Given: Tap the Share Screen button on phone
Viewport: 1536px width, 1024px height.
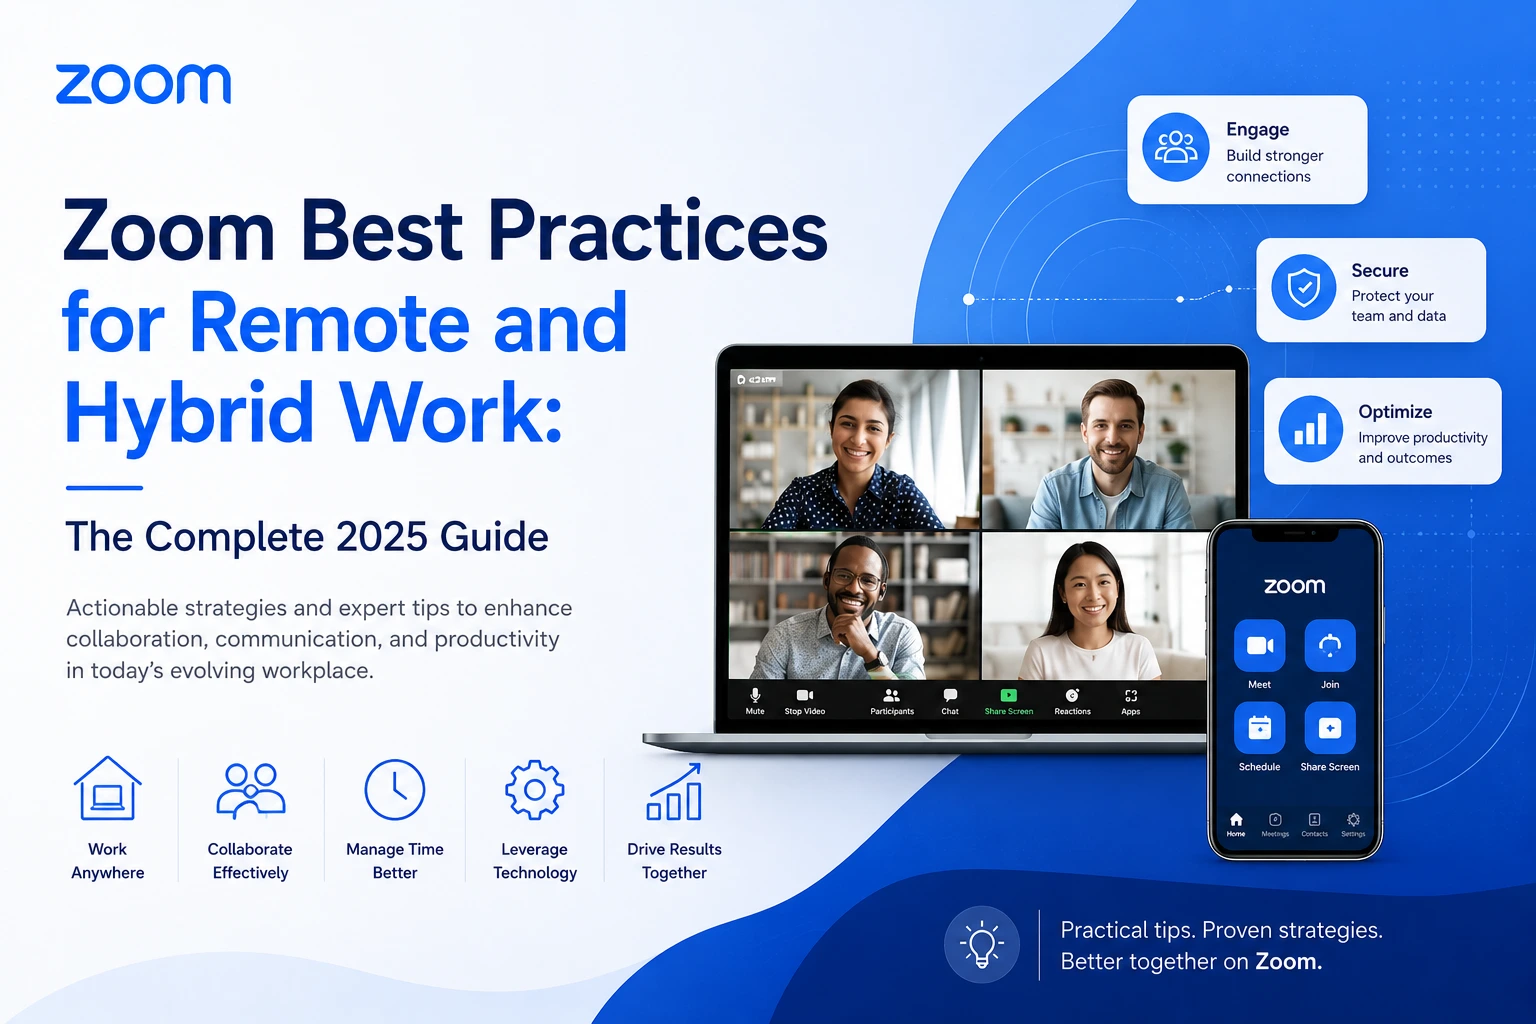Looking at the screenshot, I should 1330,728.
